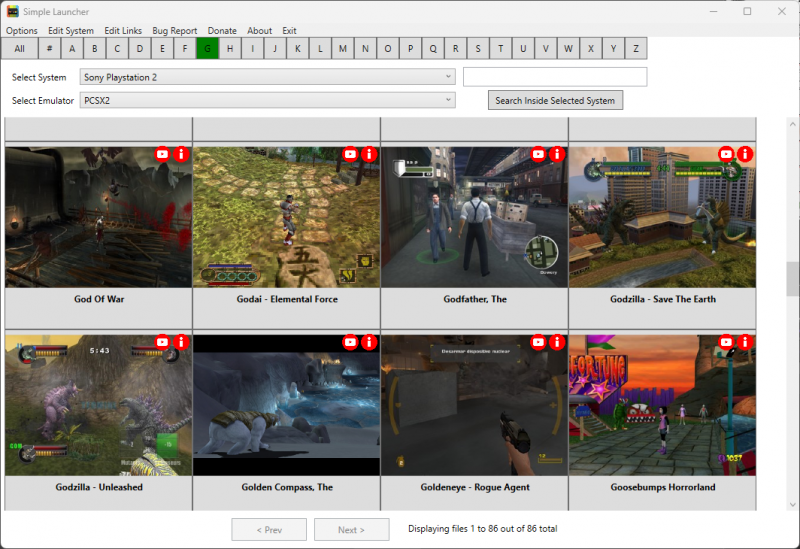
Task: Go to previous page with Prev button
Action: (x=269, y=530)
